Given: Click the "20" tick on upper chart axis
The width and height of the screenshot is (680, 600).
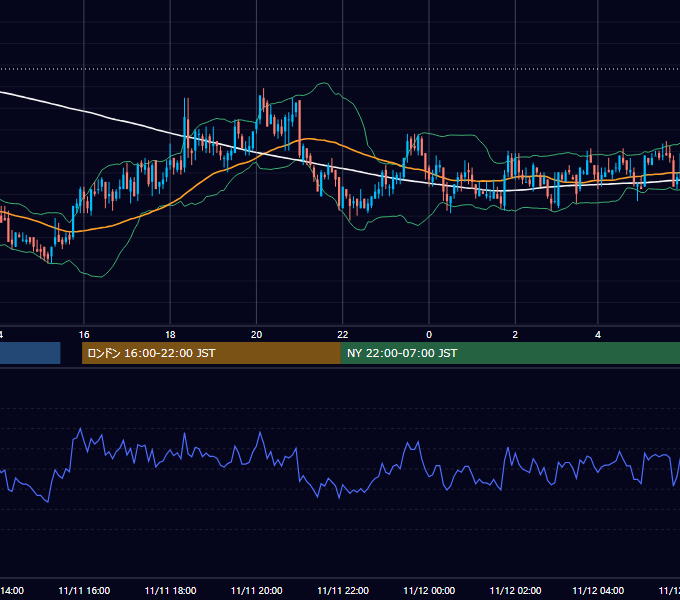Looking at the screenshot, I should 256,335.
